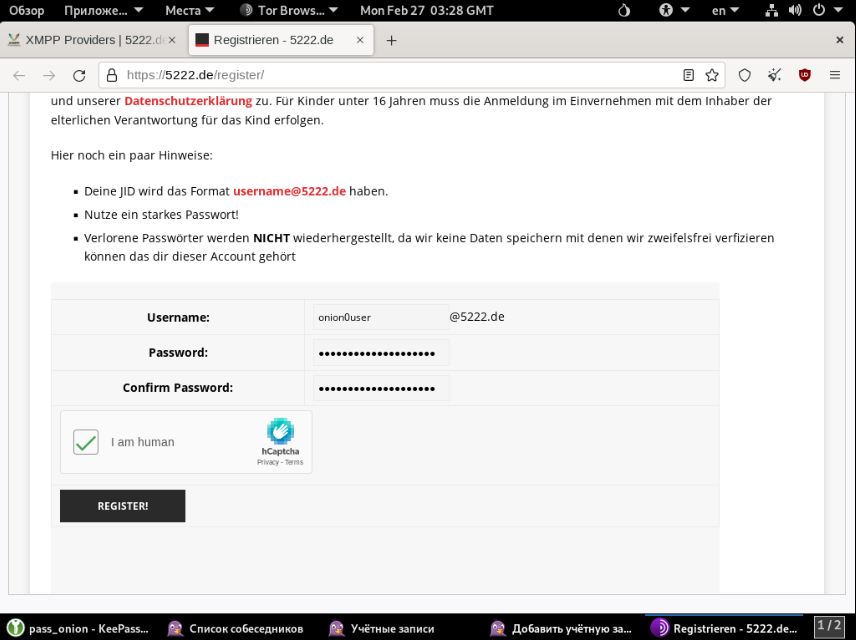This screenshot has height=640, width=856.
Task: Toggle the "I am human" hCaptcha checkbox
Action: pyautogui.click(x=86, y=442)
